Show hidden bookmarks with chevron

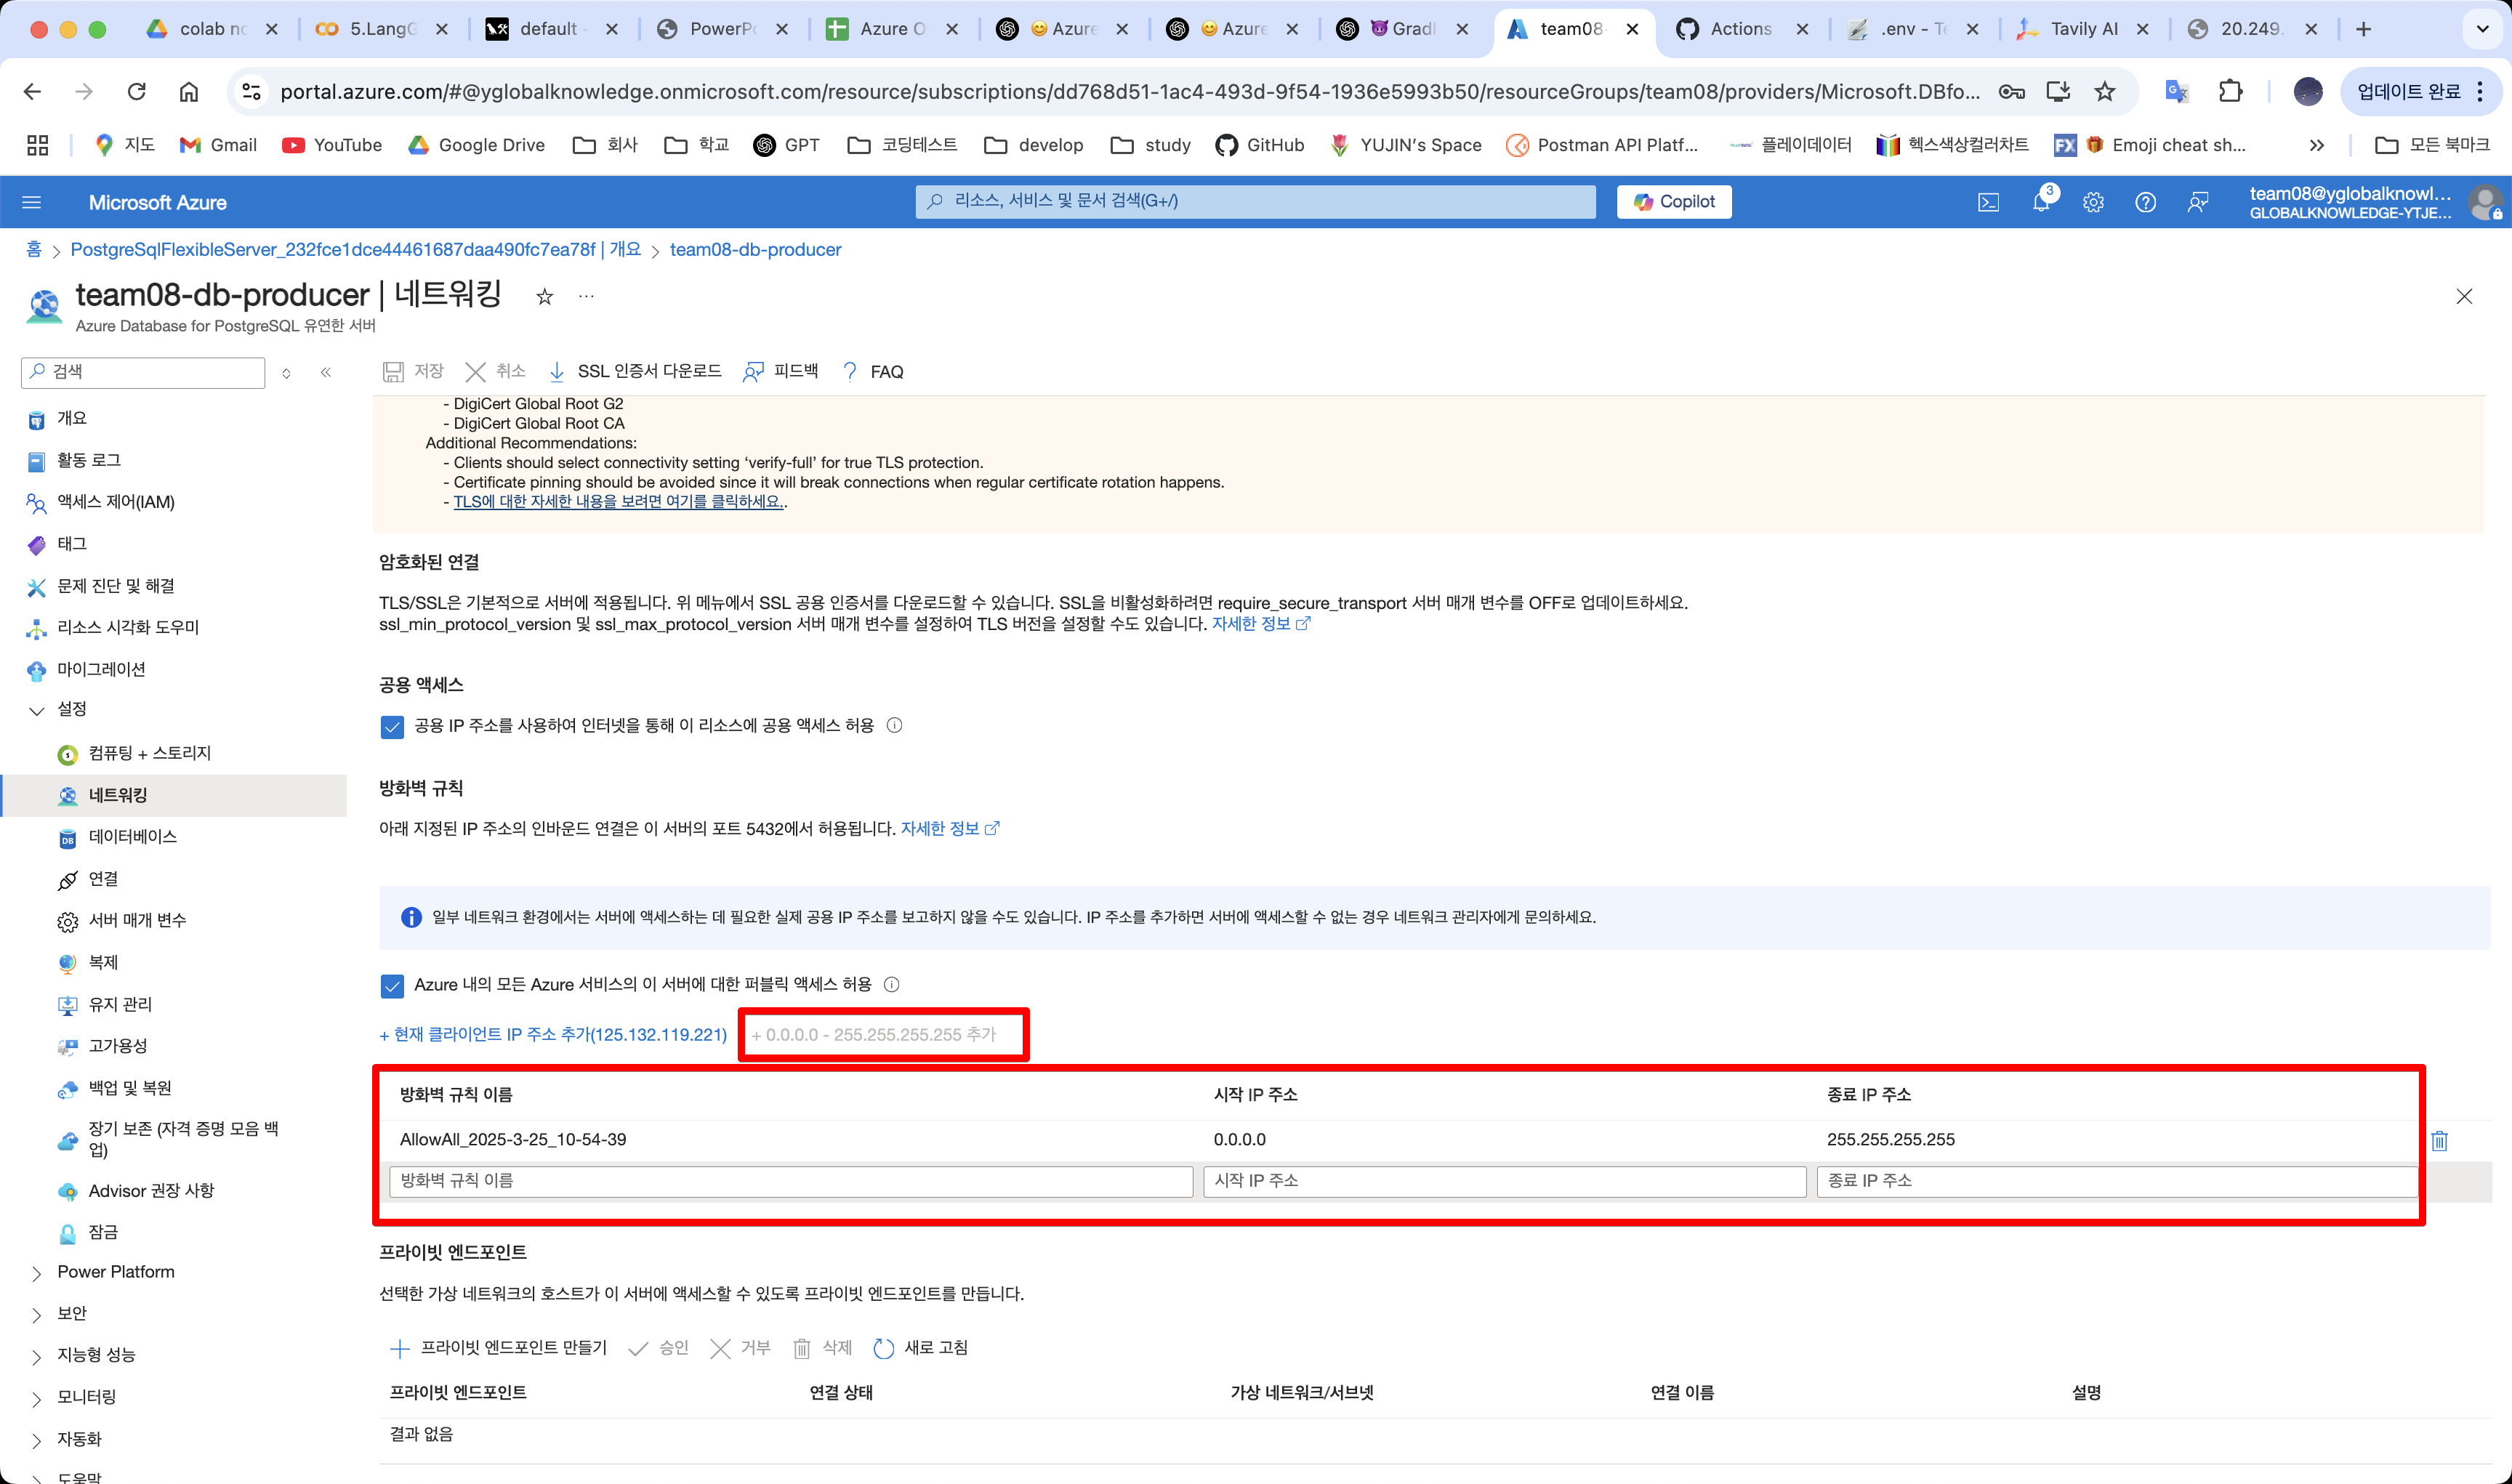click(x=2317, y=145)
